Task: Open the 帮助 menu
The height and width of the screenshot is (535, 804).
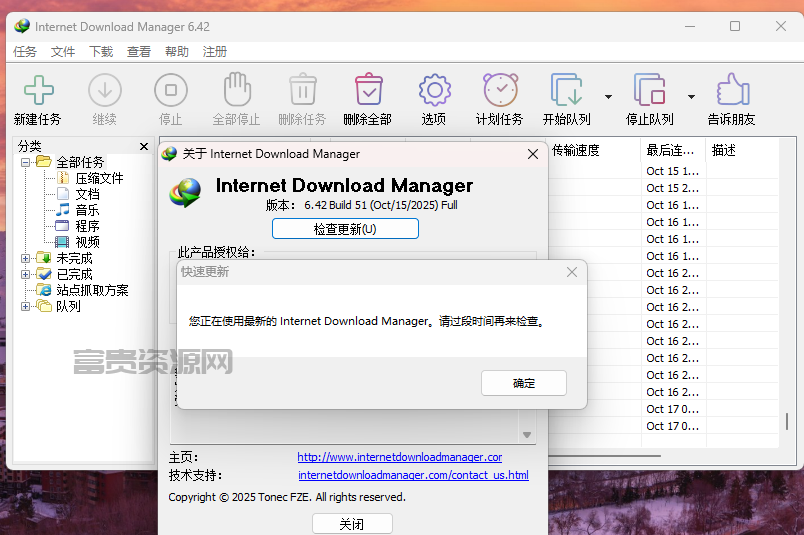Action: (177, 52)
